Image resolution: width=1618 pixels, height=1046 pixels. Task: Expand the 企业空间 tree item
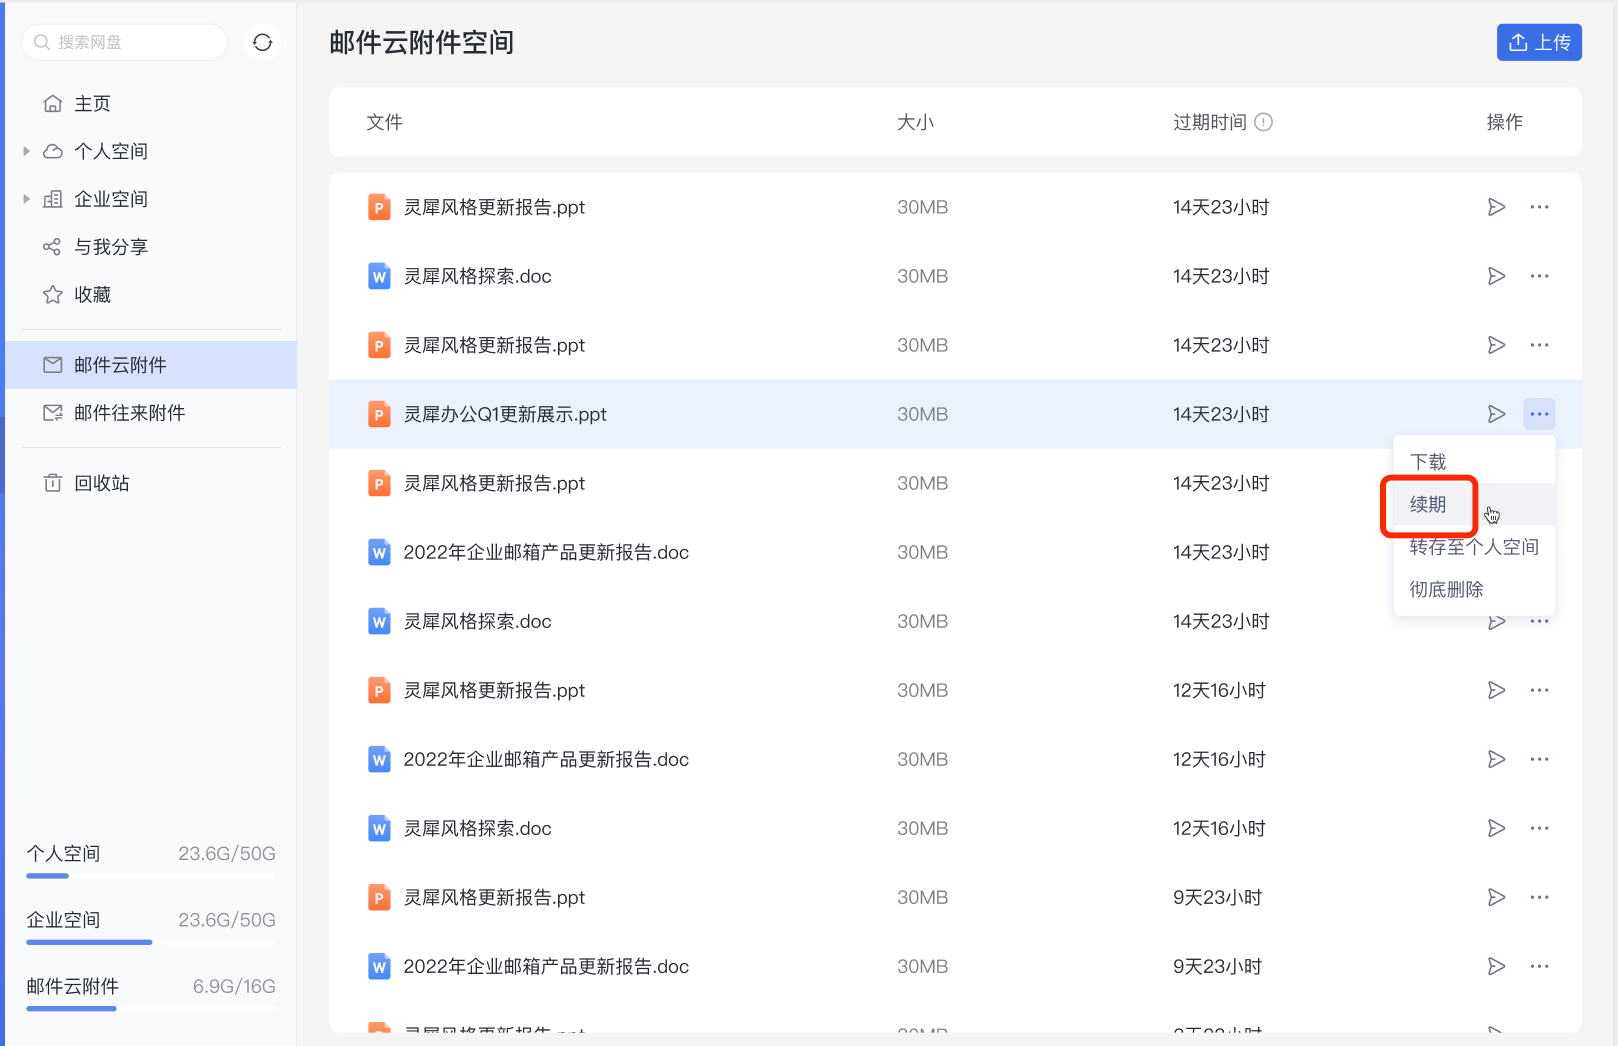coord(26,198)
